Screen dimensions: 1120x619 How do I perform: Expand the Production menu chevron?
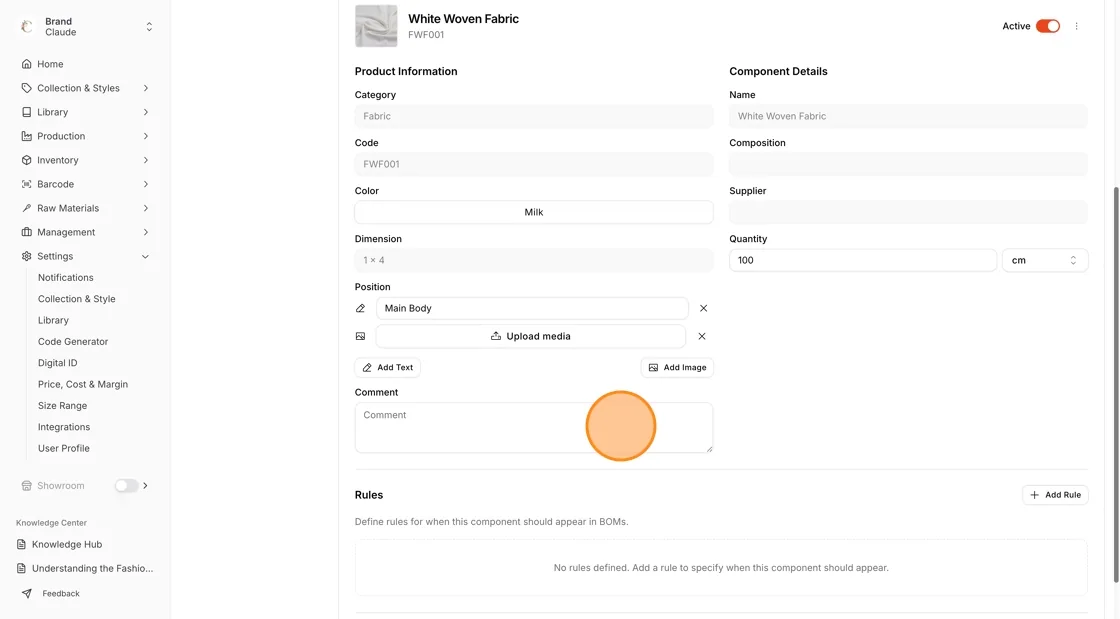146,136
